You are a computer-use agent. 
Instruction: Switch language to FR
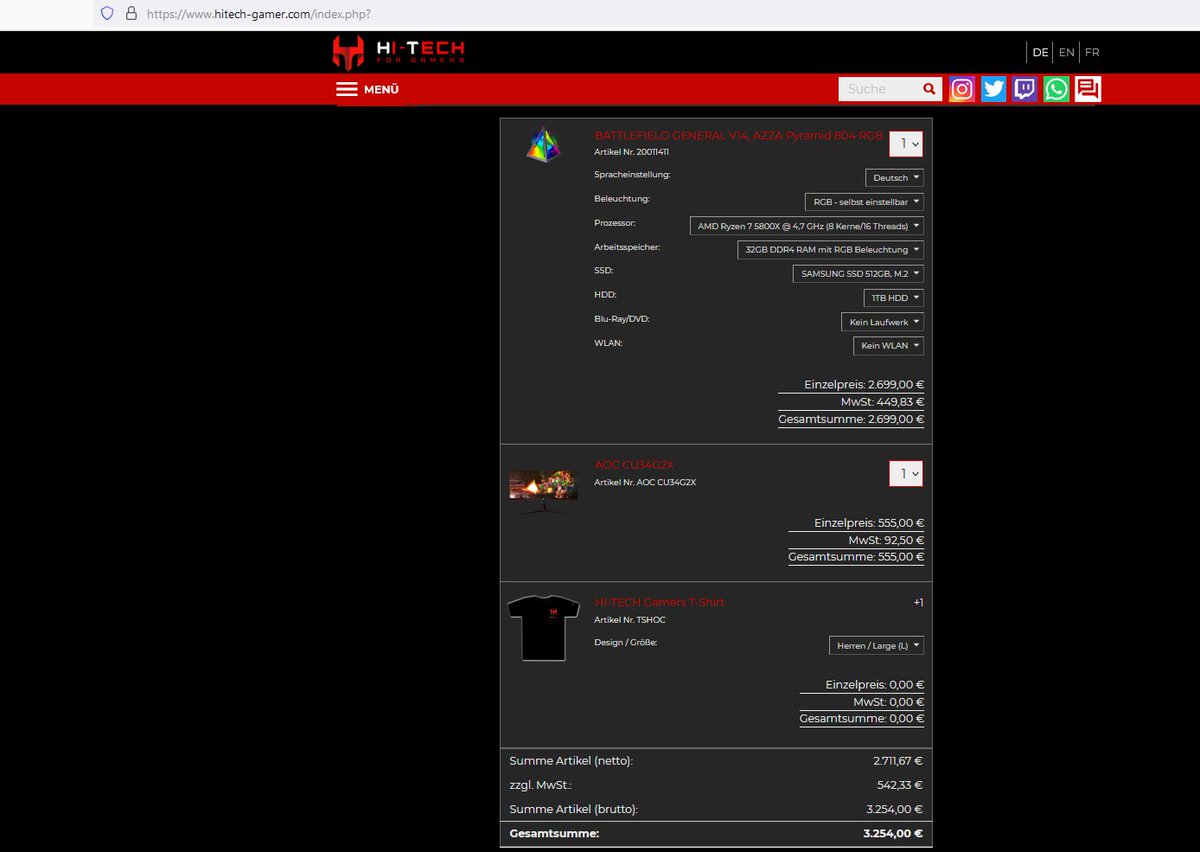[x=1092, y=52]
